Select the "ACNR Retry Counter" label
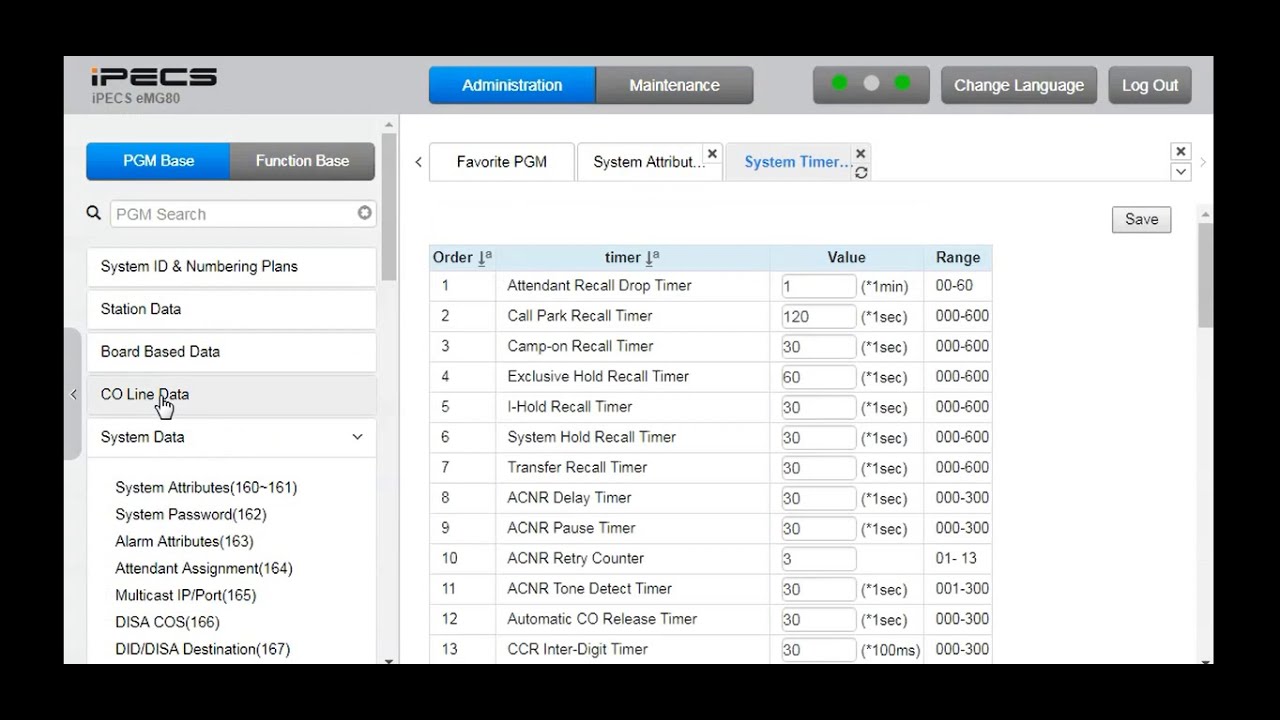 click(576, 559)
